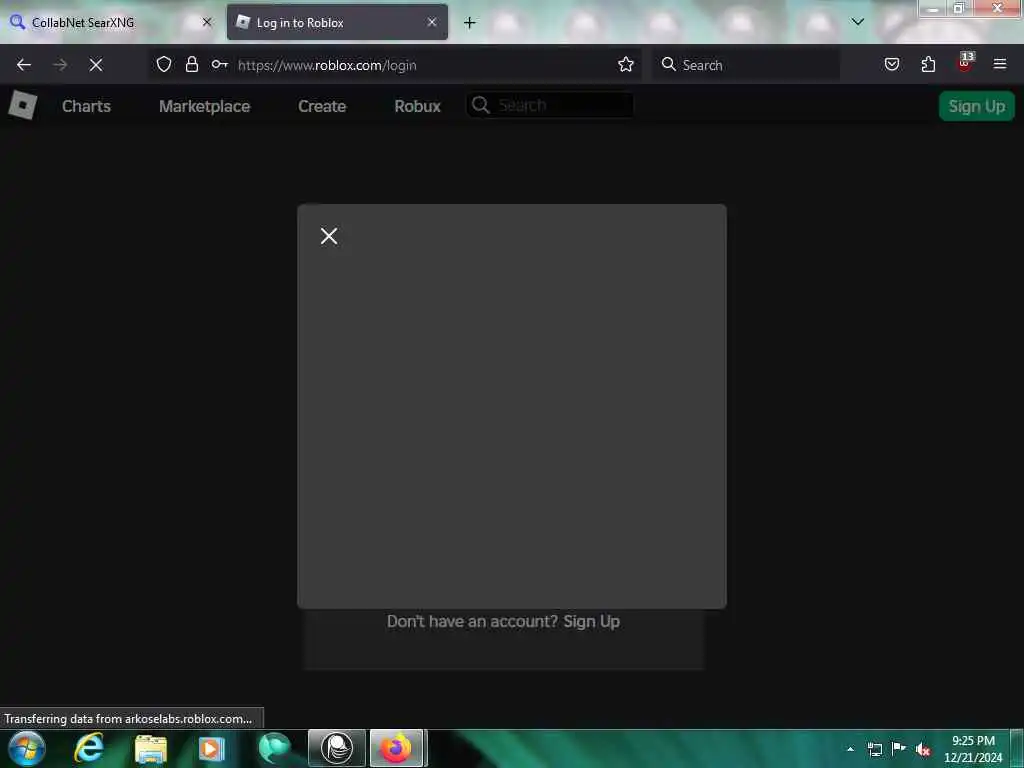This screenshot has width=1024, height=768.
Task: Open the green chat bubble taskbar app
Action: 274,748
